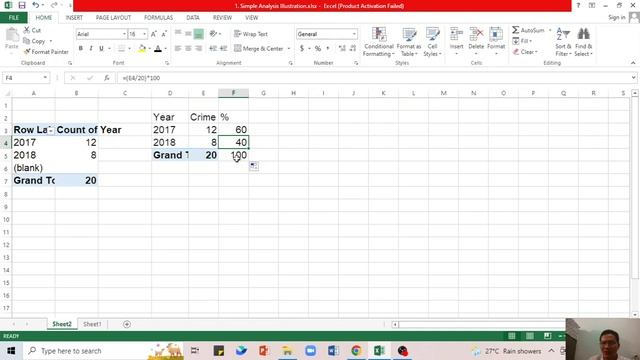
Task: Apply the red font color A
Action: (158, 49)
